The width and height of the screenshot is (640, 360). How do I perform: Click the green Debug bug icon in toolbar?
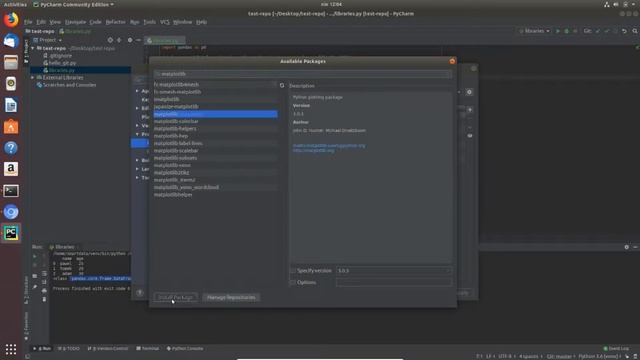click(x=567, y=31)
